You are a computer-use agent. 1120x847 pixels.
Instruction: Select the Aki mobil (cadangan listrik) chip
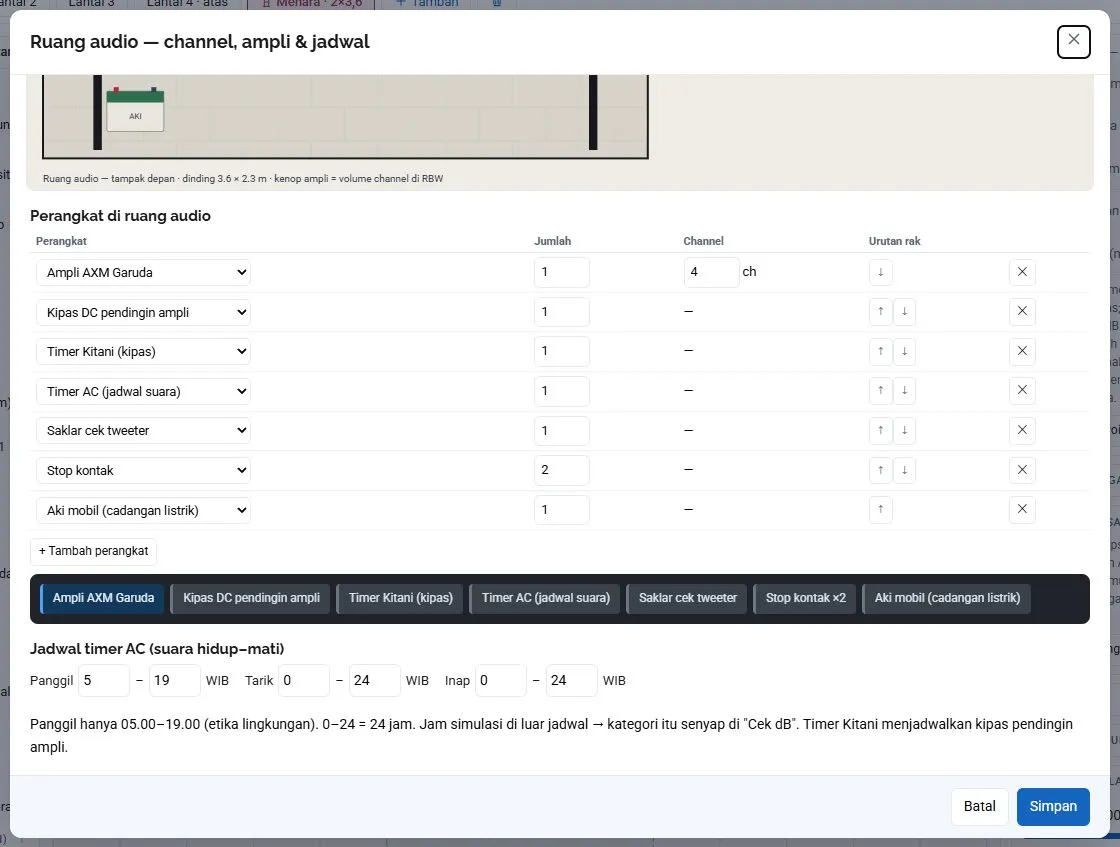tap(946, 598)
